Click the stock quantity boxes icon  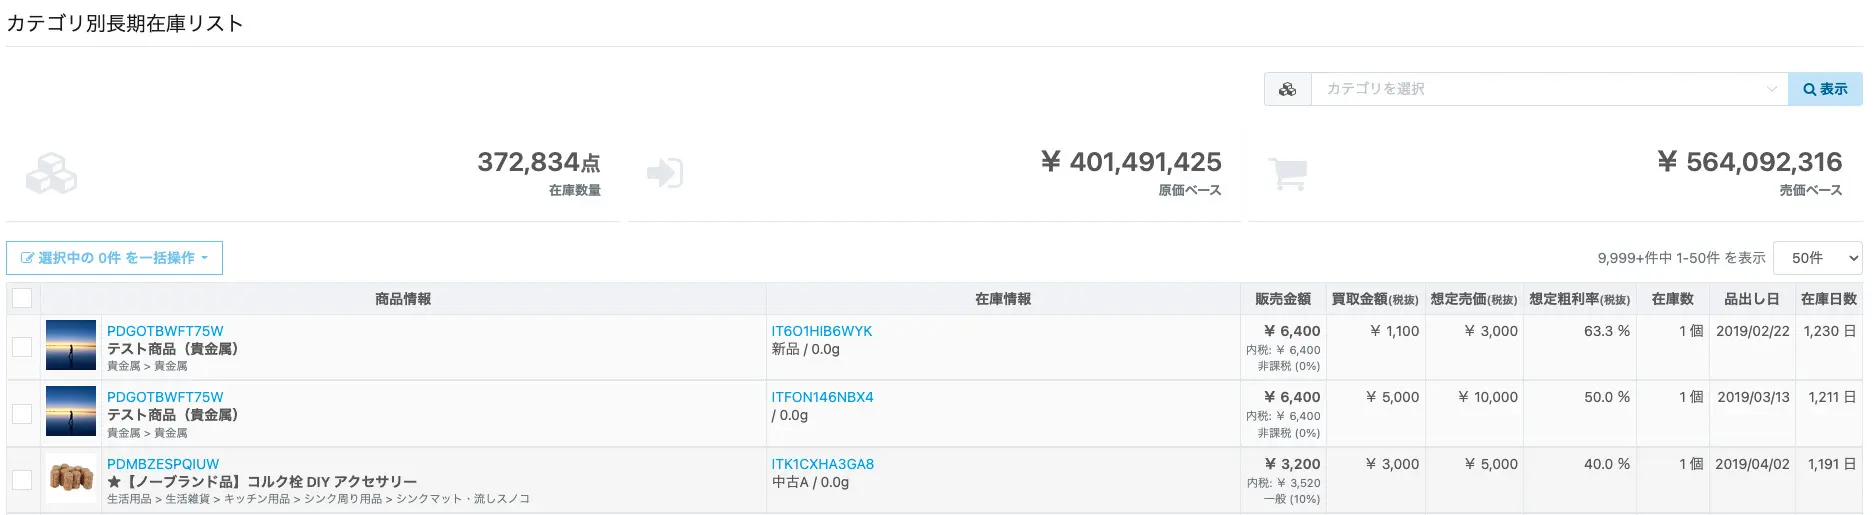51,173
